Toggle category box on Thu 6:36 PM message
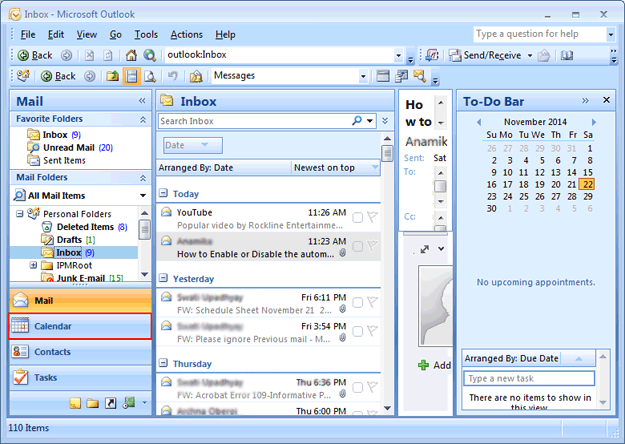The image size is (625, 444). pyautogui.click(x=358, y=388)
